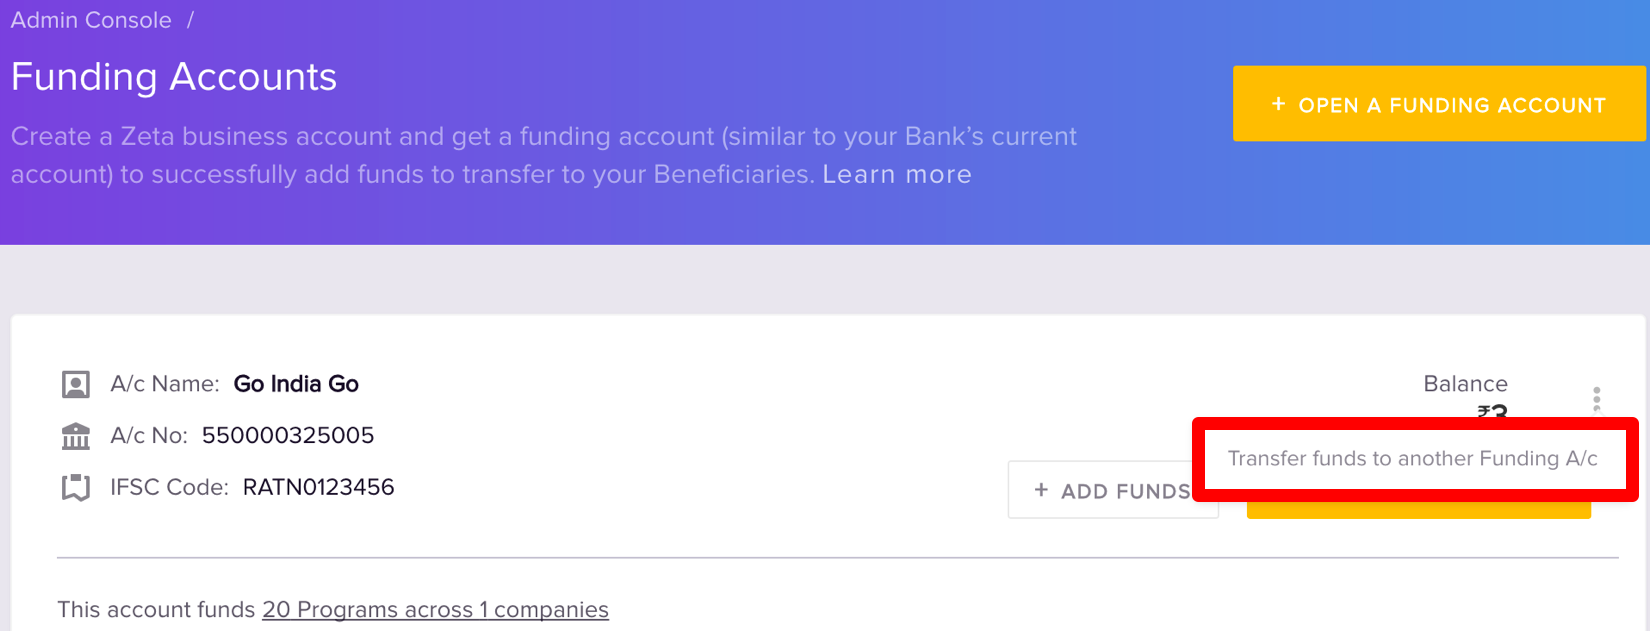This screenshot has width=1650, height=631.
Task: Click the A/c No label
Action: click(149, 435)
